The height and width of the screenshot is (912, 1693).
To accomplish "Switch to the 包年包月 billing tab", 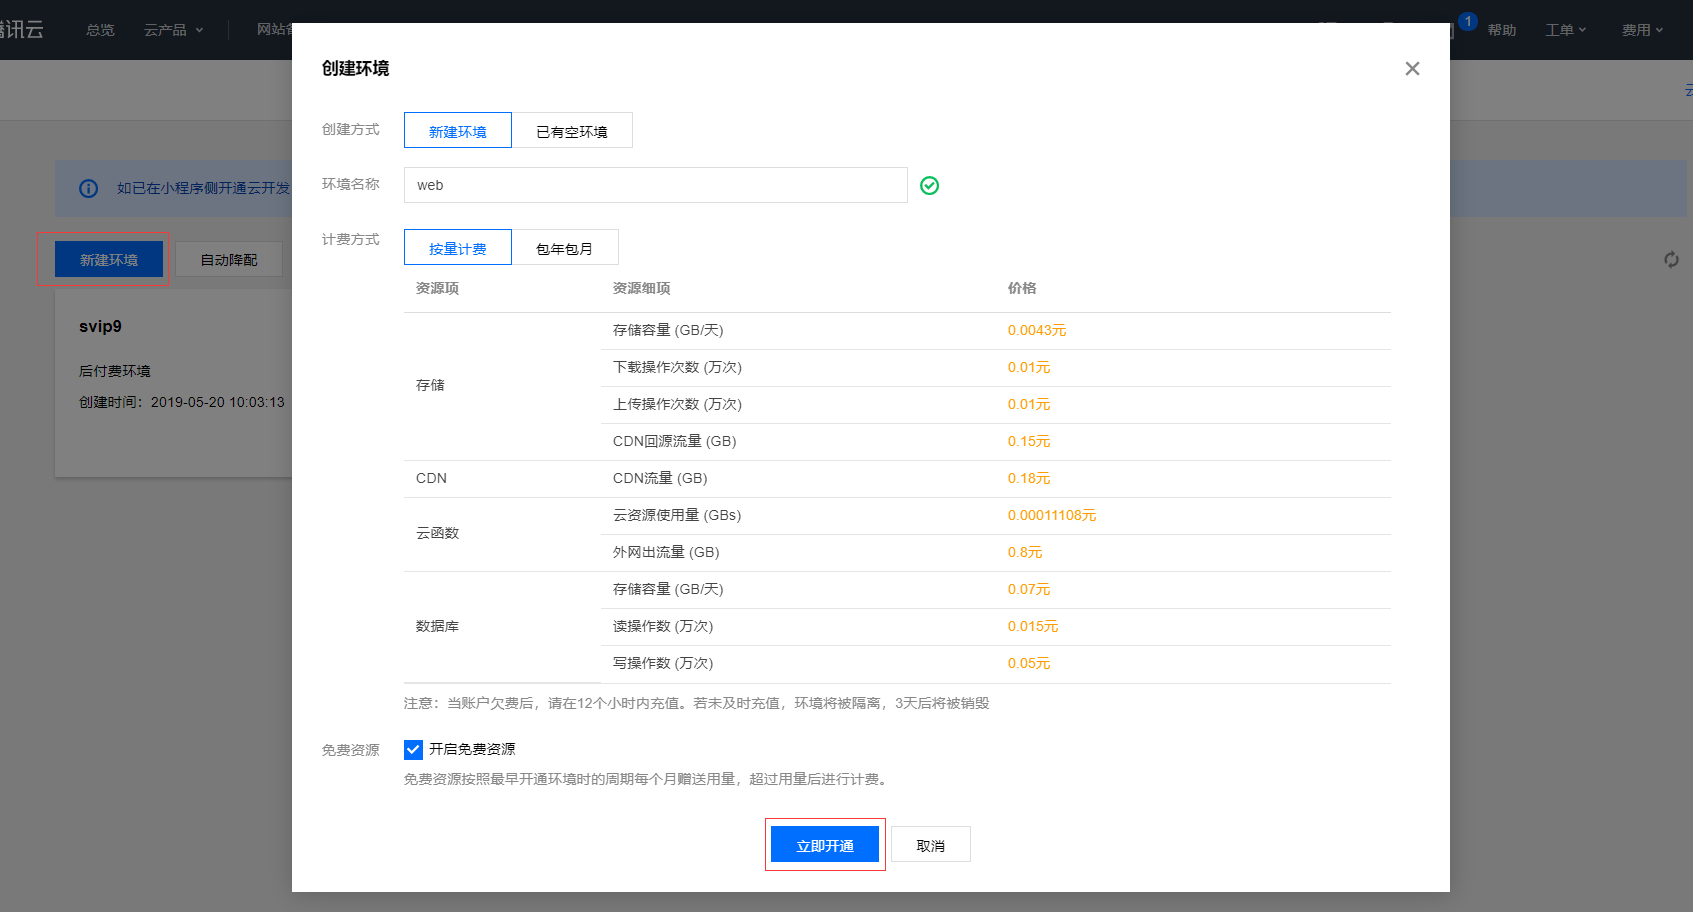I will tap(565, 247).
